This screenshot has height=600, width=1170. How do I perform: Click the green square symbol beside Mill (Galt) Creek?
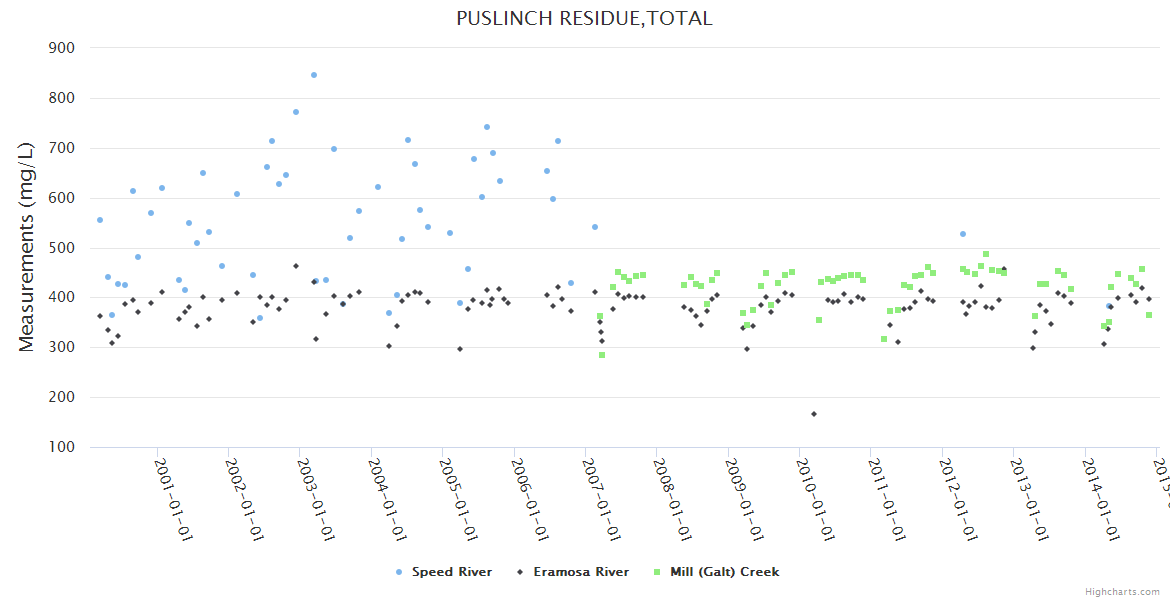coord(656,572)
